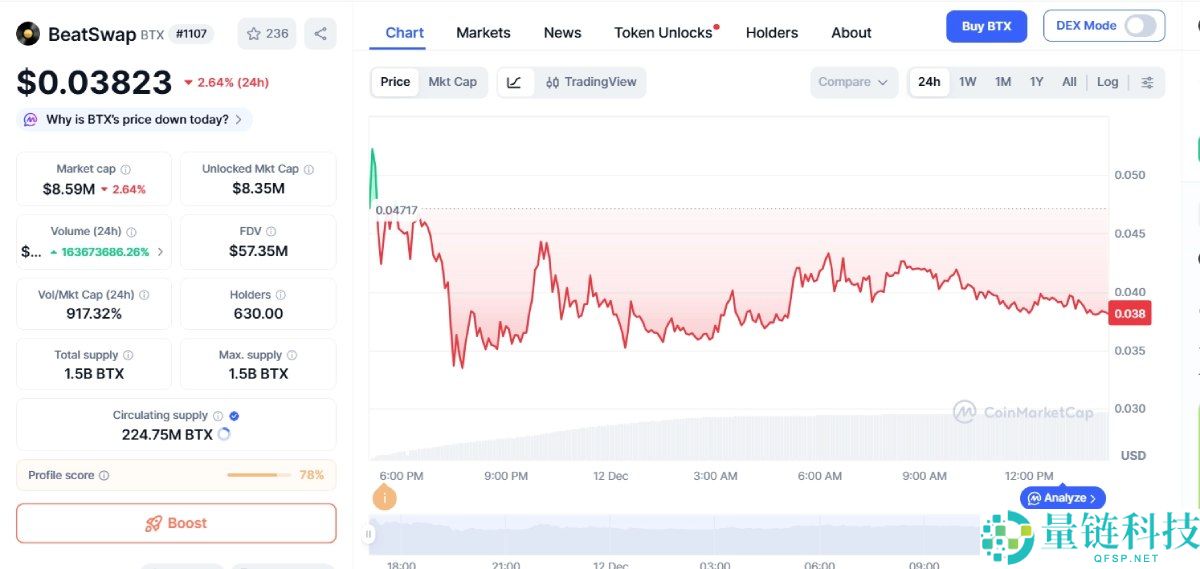Switch chart to Mkt Cap view
This screenshot has width=1200, height=569.
pyautogui.click(x=452, y=82)
